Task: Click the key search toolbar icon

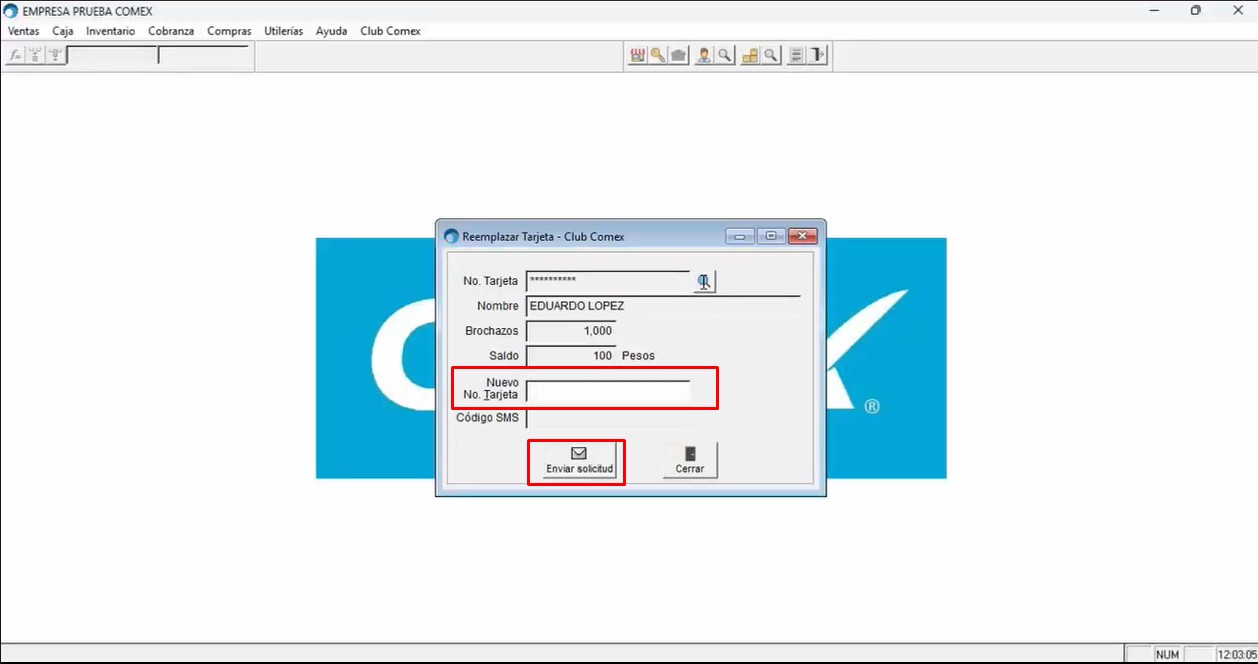Action: click(658, 56)
